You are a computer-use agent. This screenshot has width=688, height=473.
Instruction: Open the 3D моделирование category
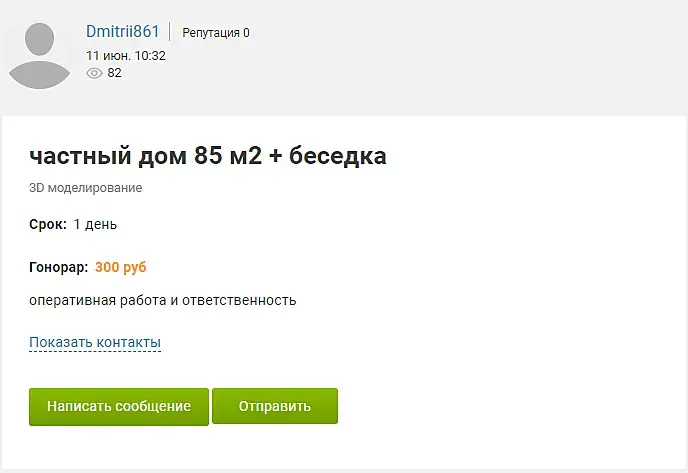[86, 188]
